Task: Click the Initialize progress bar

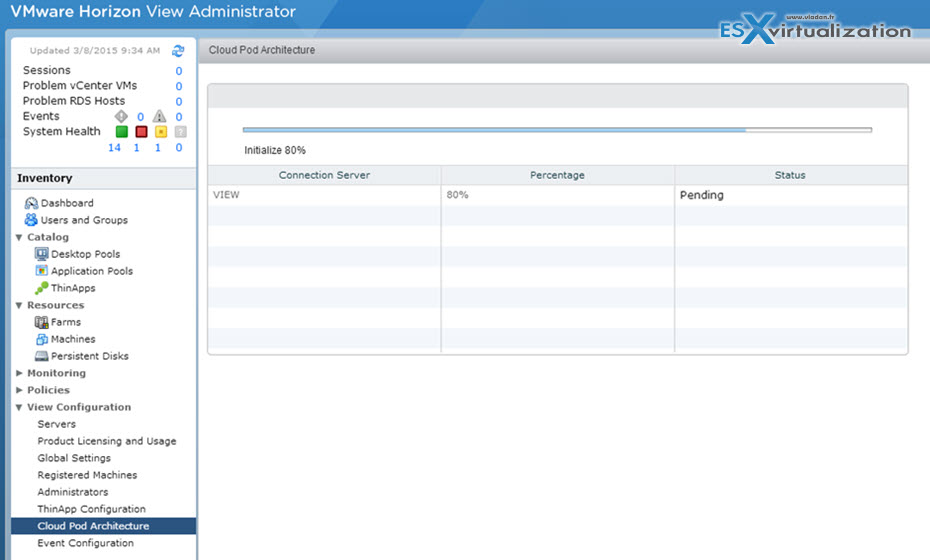Action: coord(557,130)
